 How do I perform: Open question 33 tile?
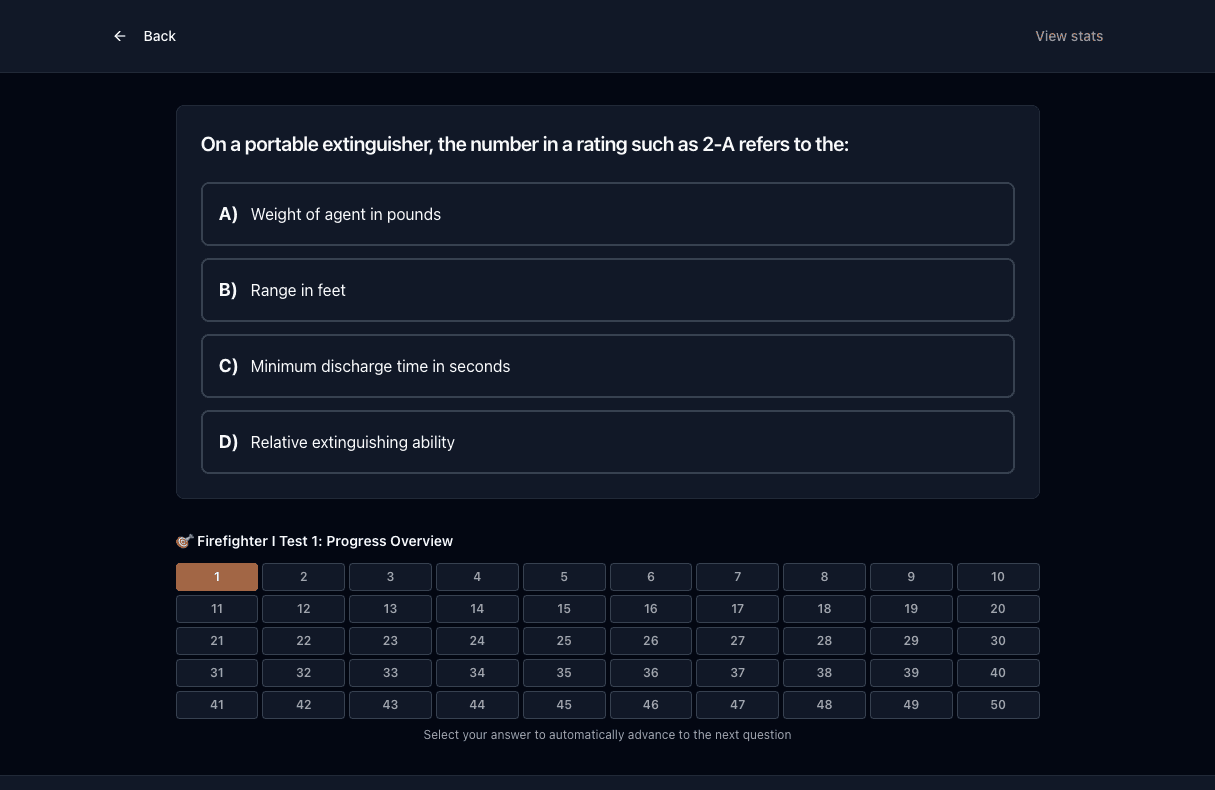coord(390,673)
